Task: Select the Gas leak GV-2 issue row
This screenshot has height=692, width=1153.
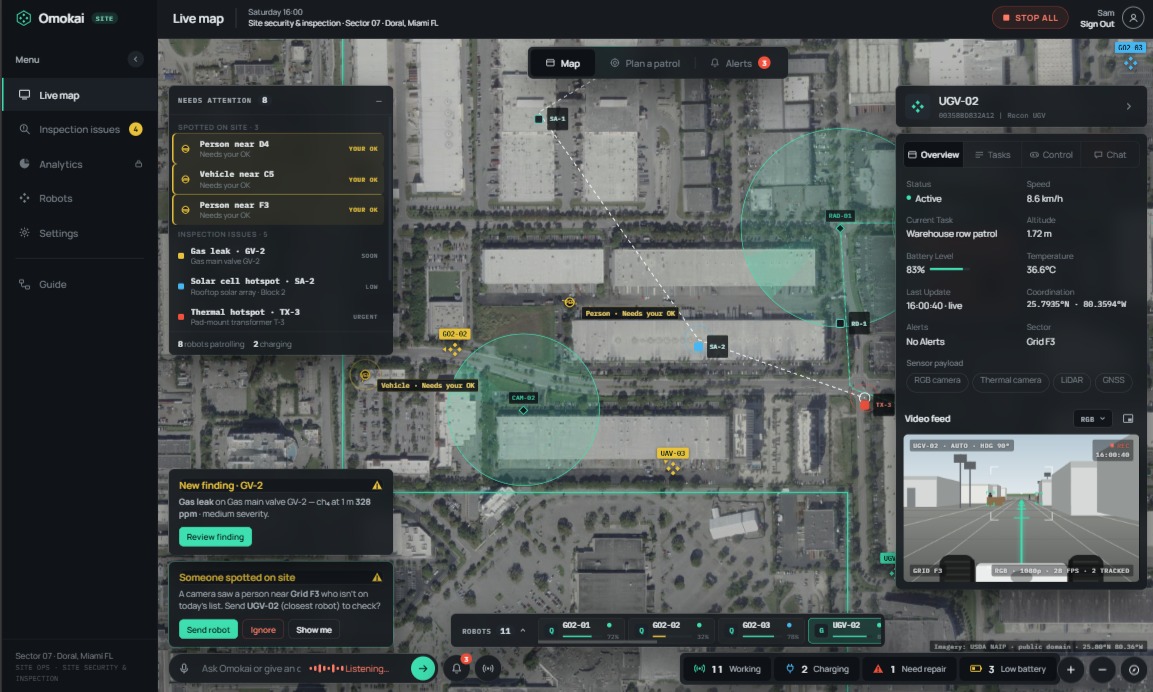Action: tap(279, 255)
